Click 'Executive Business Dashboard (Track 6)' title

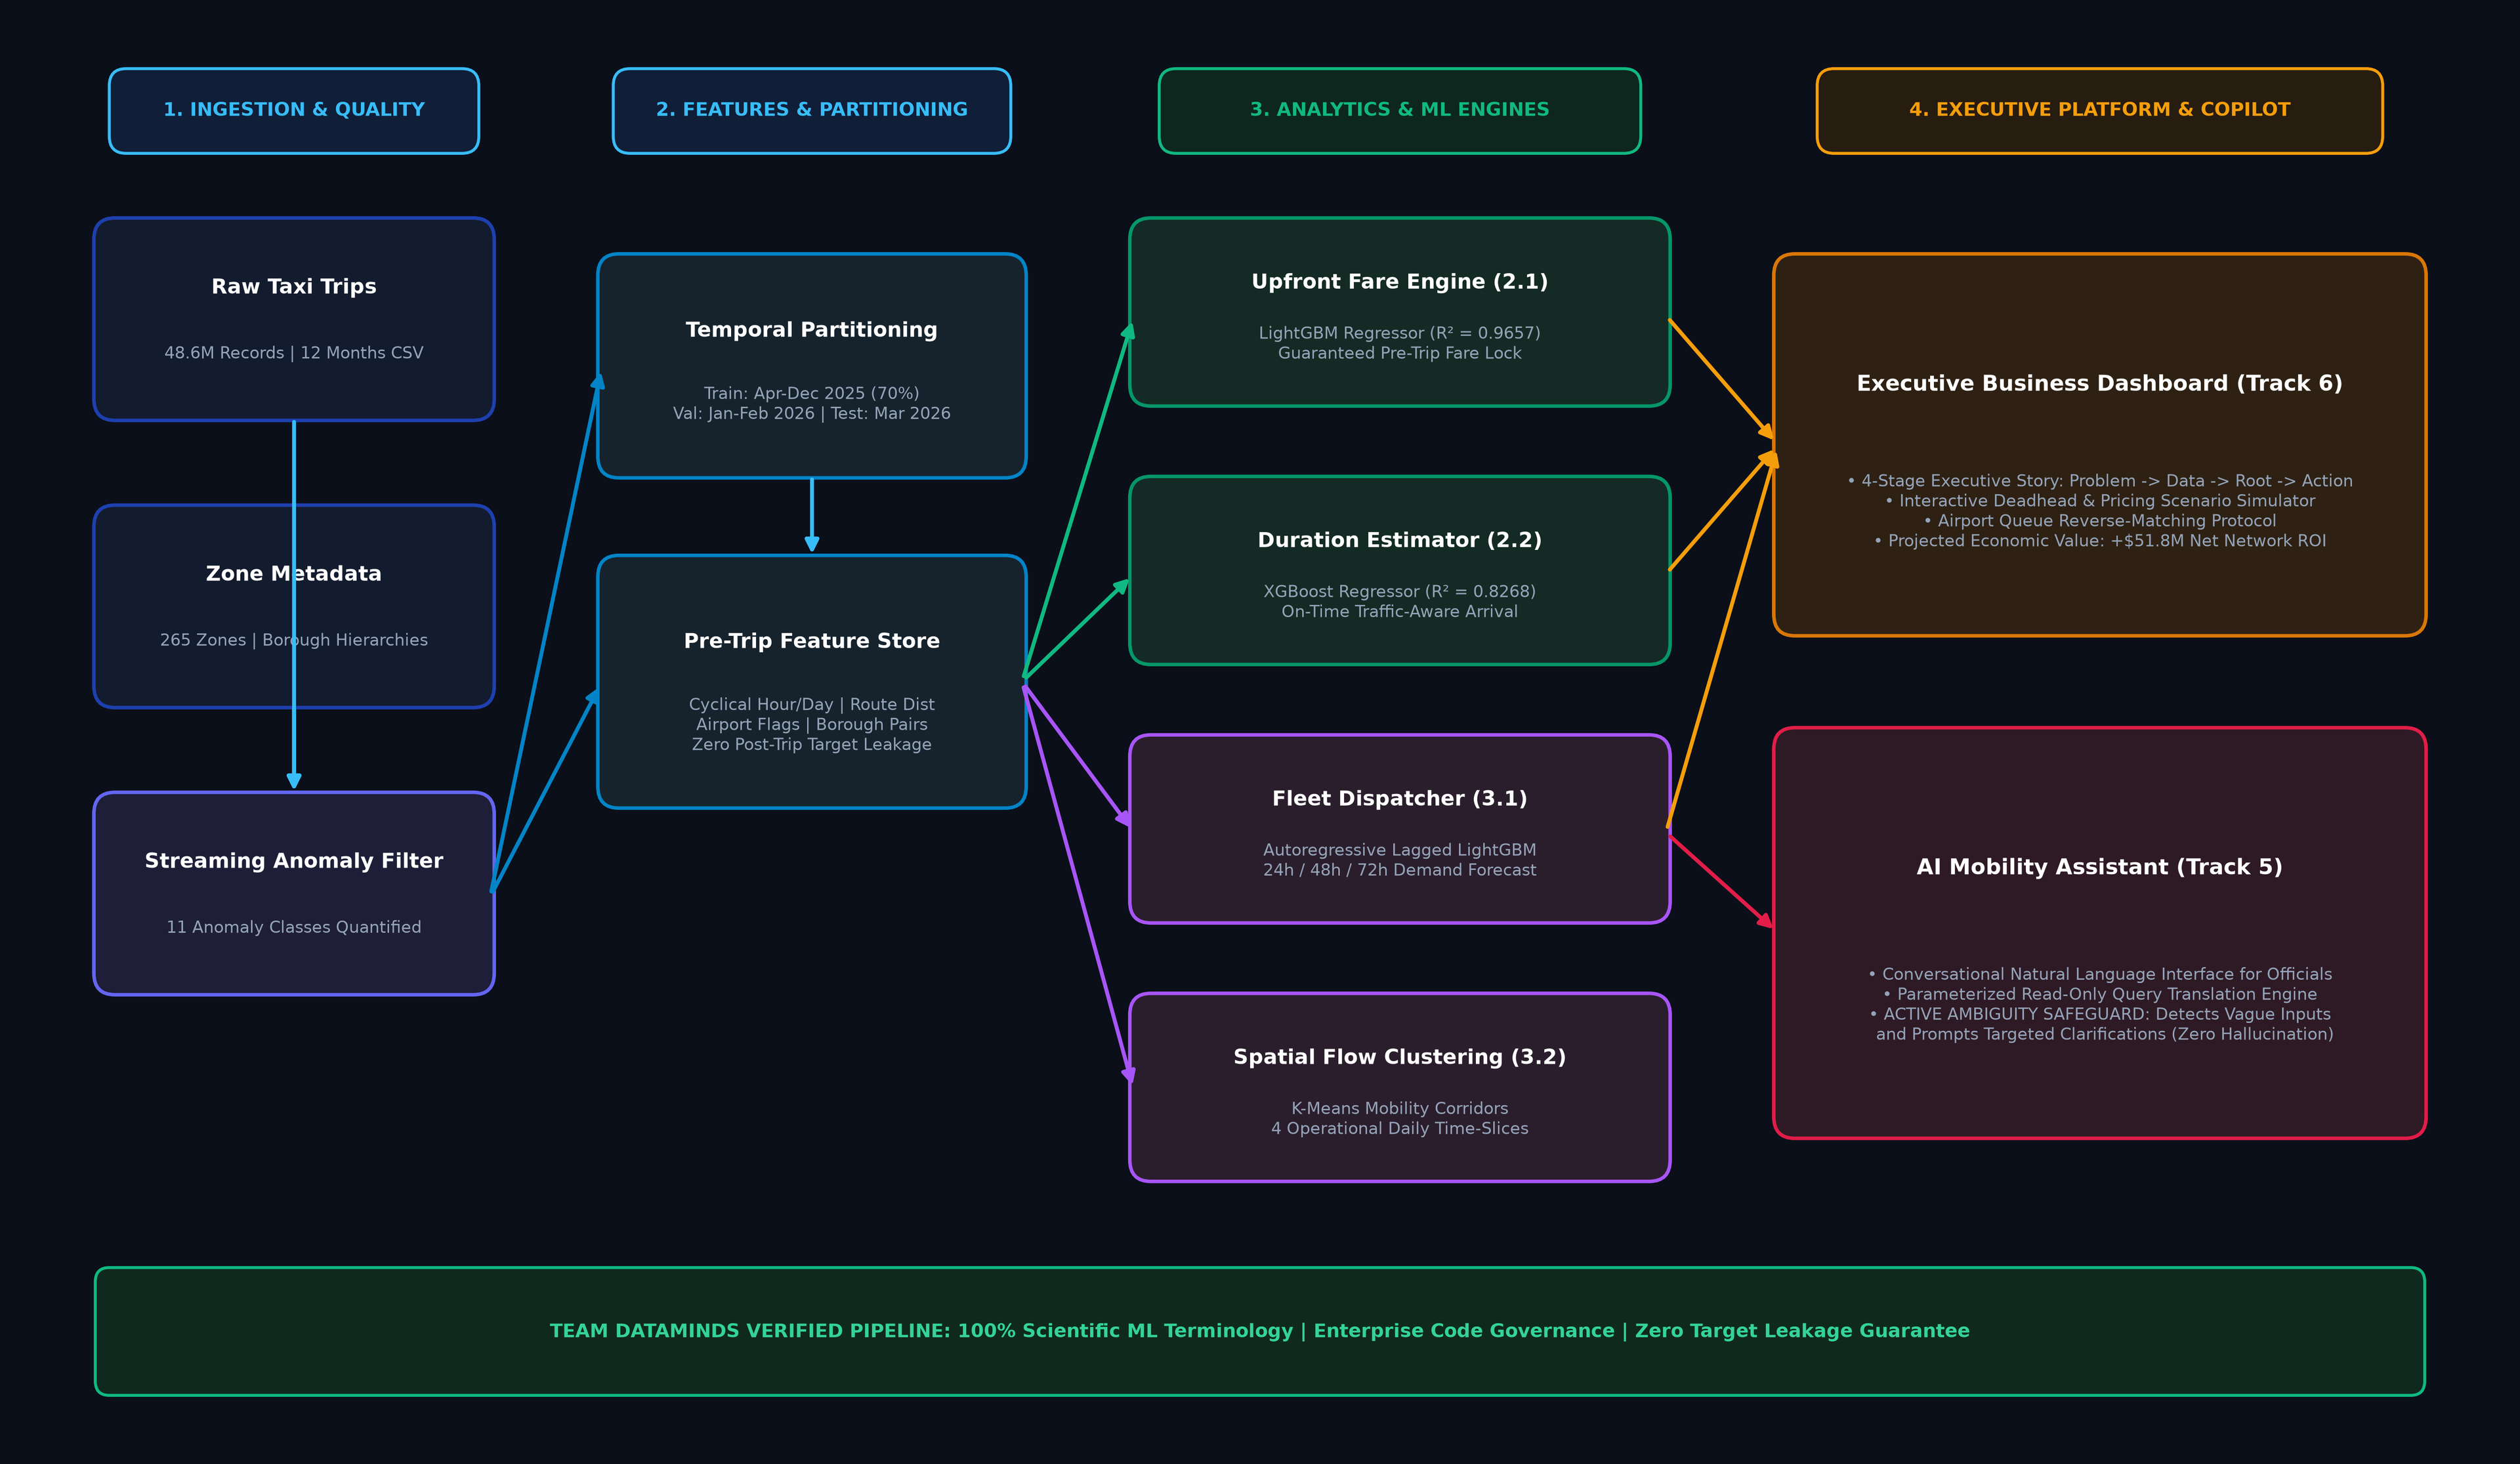(2099, 384)
